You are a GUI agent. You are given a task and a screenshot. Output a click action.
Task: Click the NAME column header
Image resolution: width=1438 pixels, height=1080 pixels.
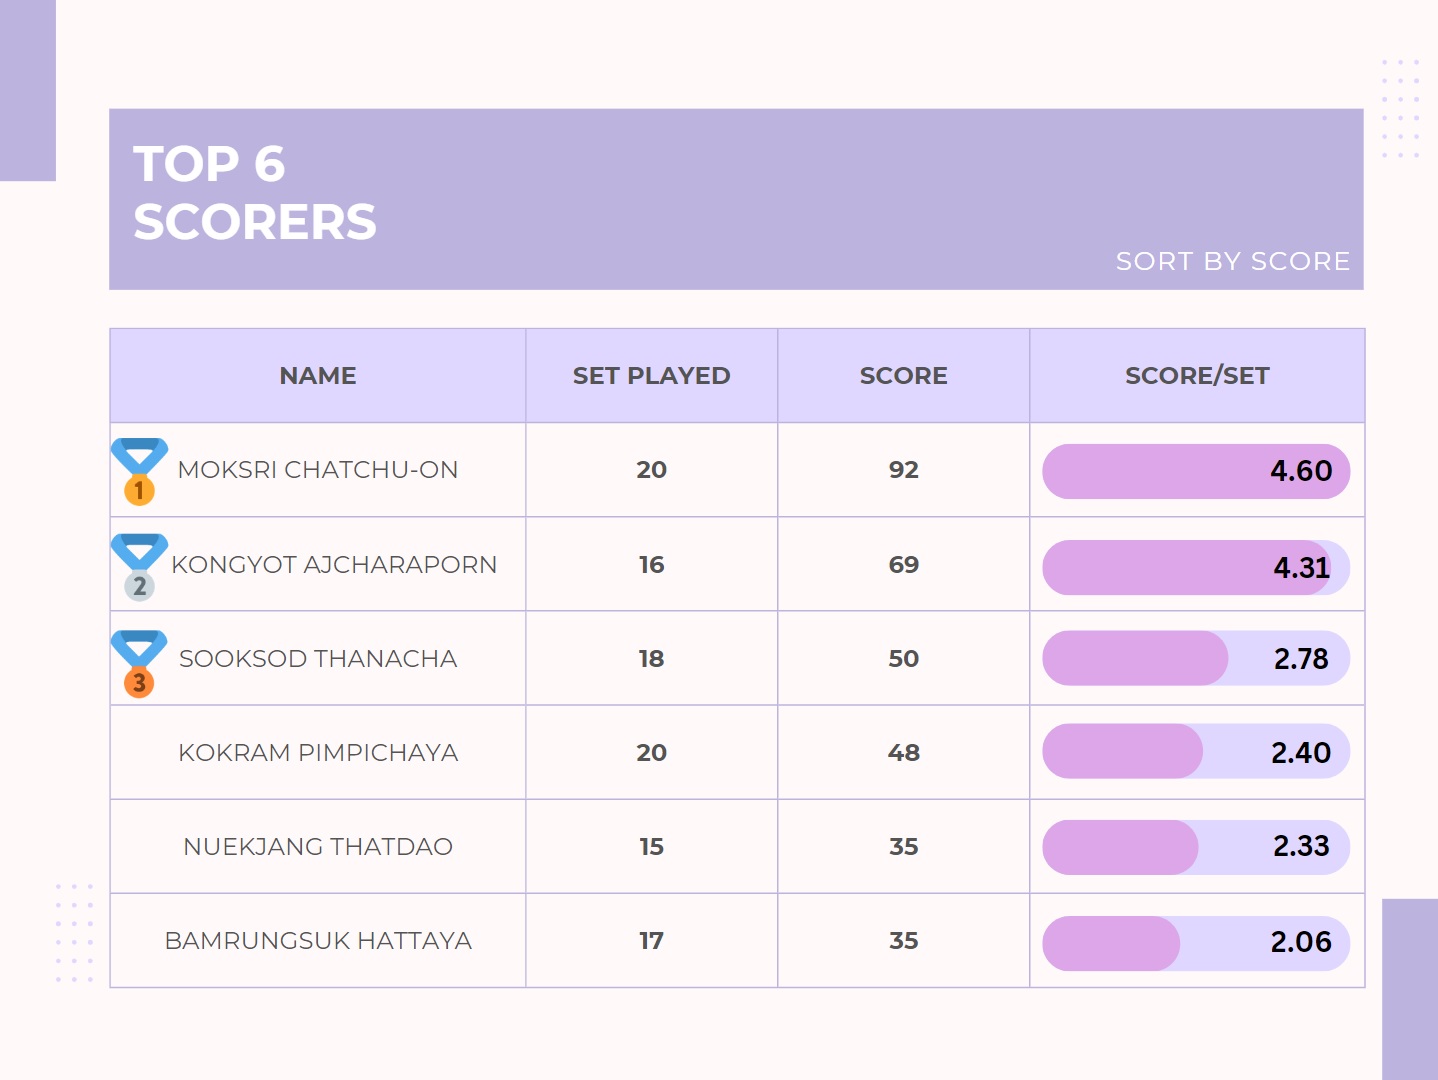[318, 376]
